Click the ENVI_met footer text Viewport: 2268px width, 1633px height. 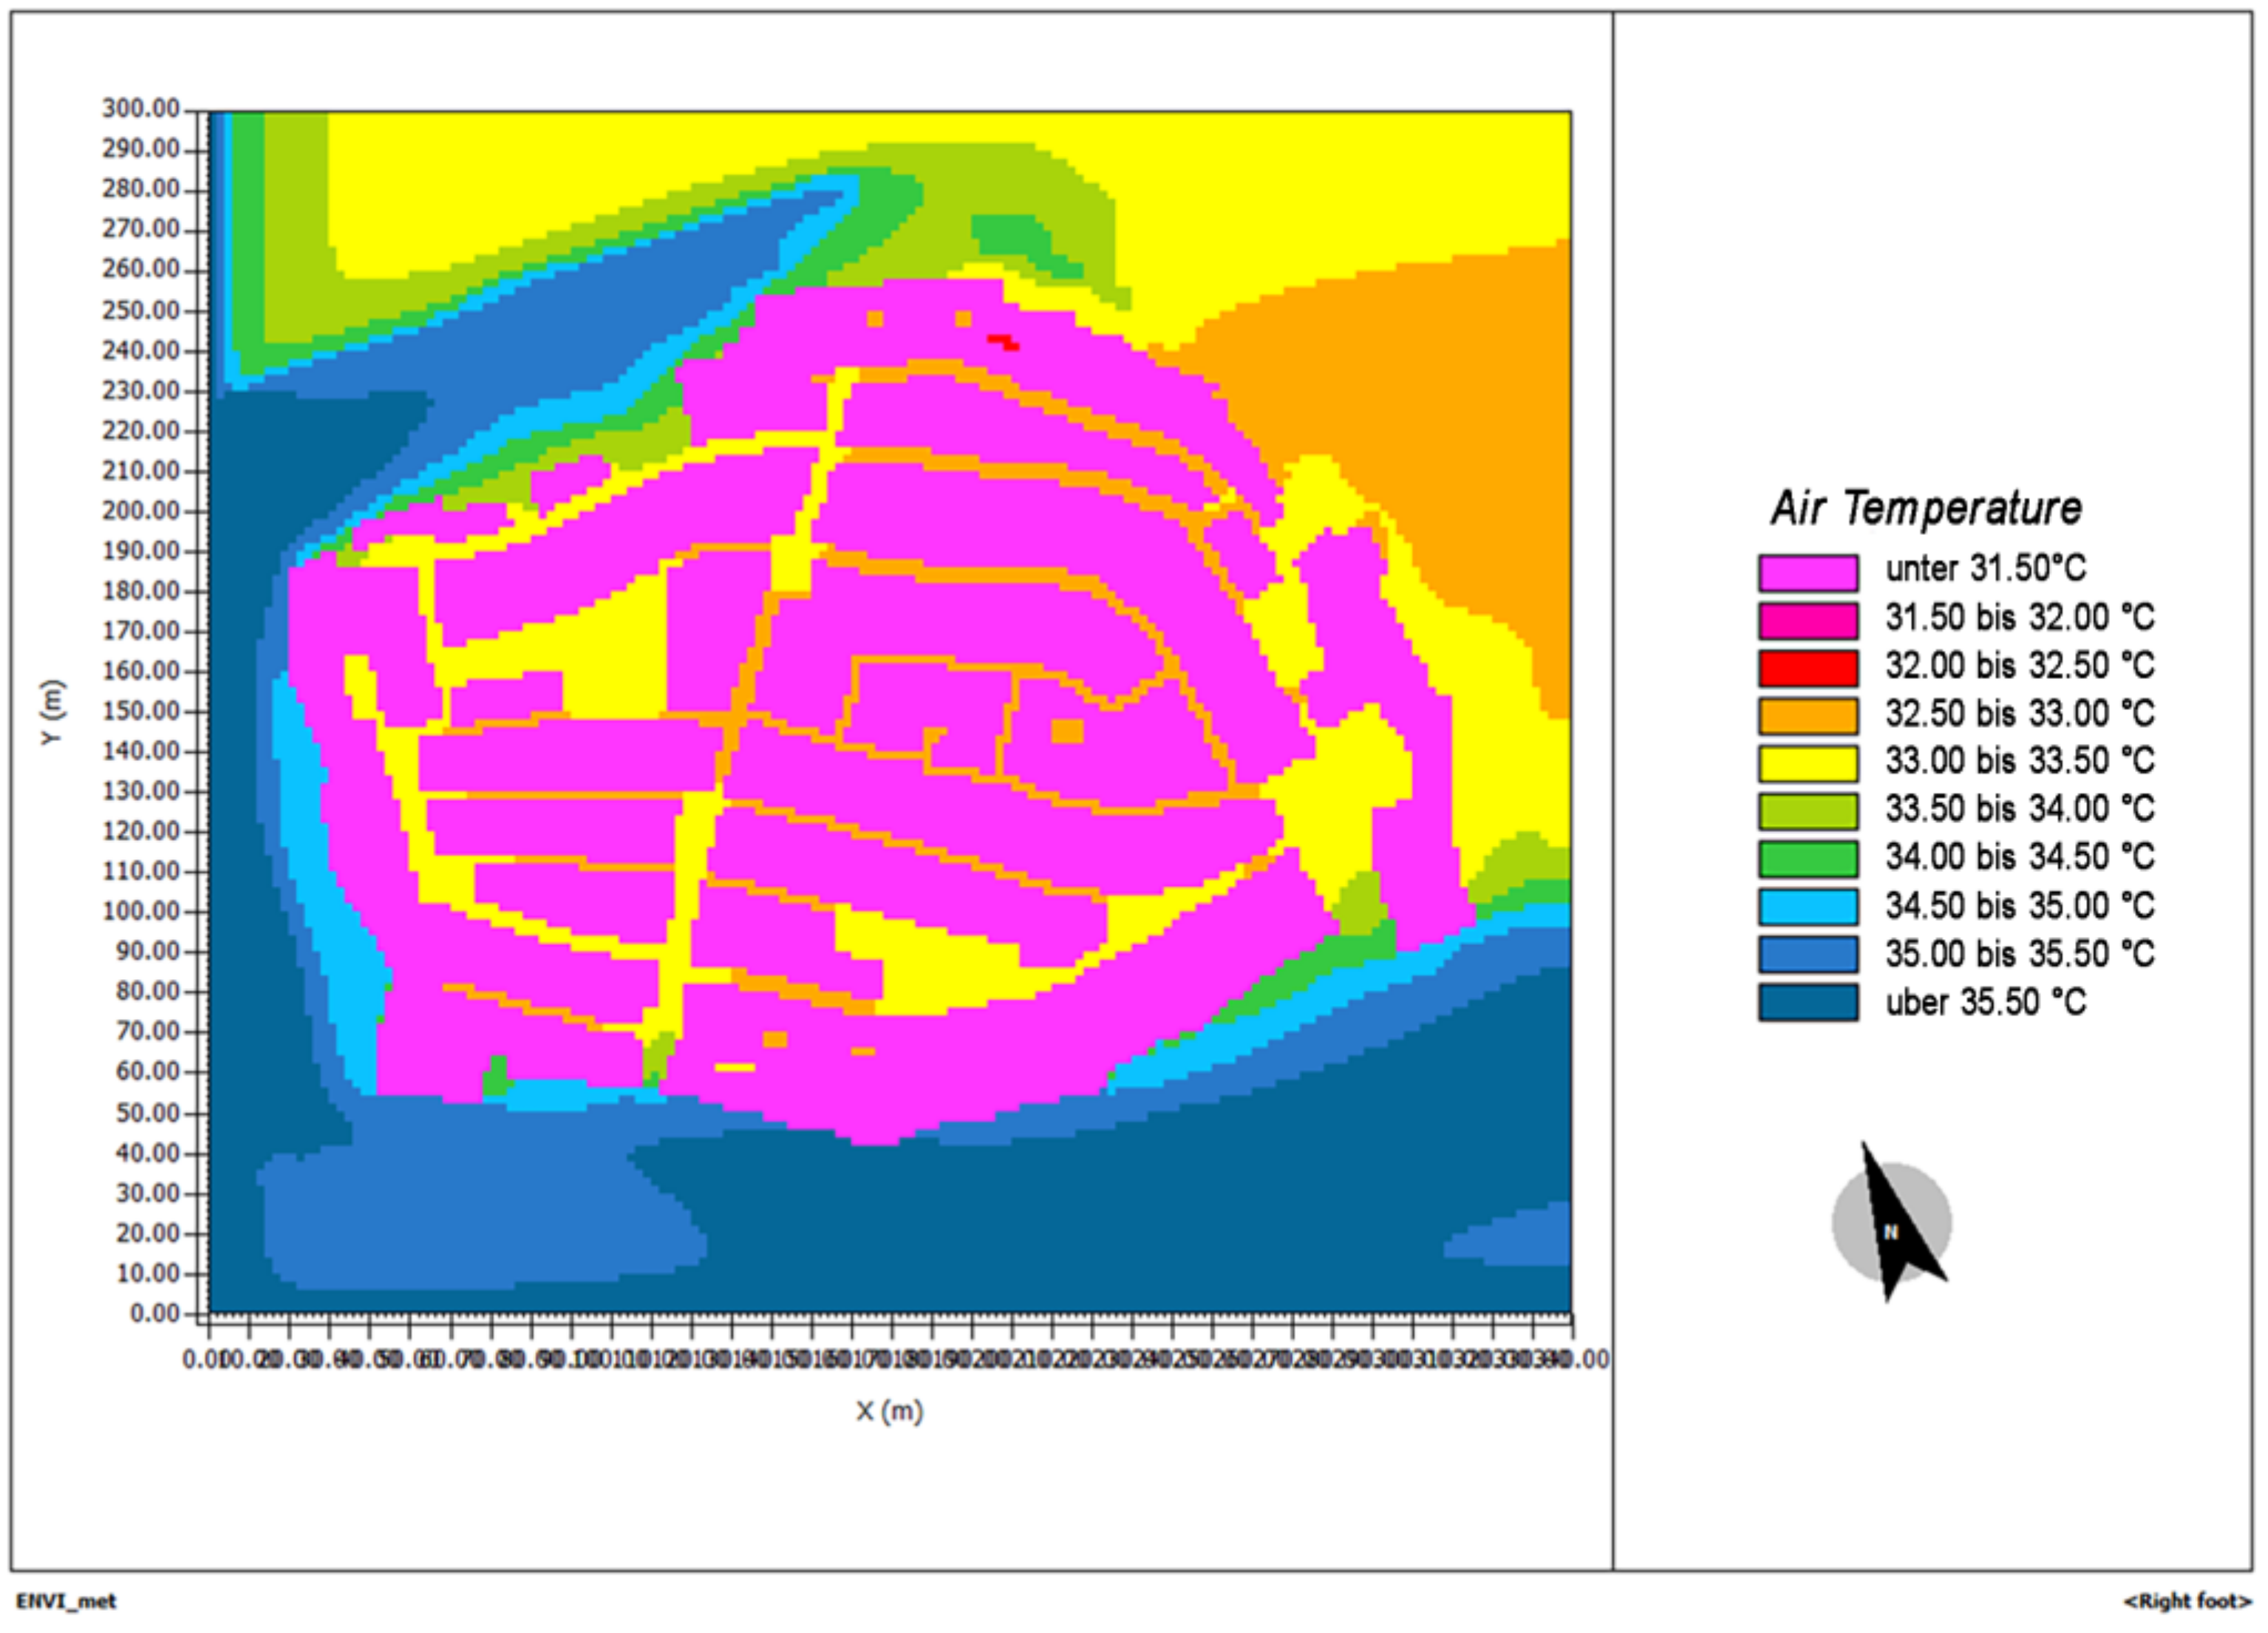66,1601
